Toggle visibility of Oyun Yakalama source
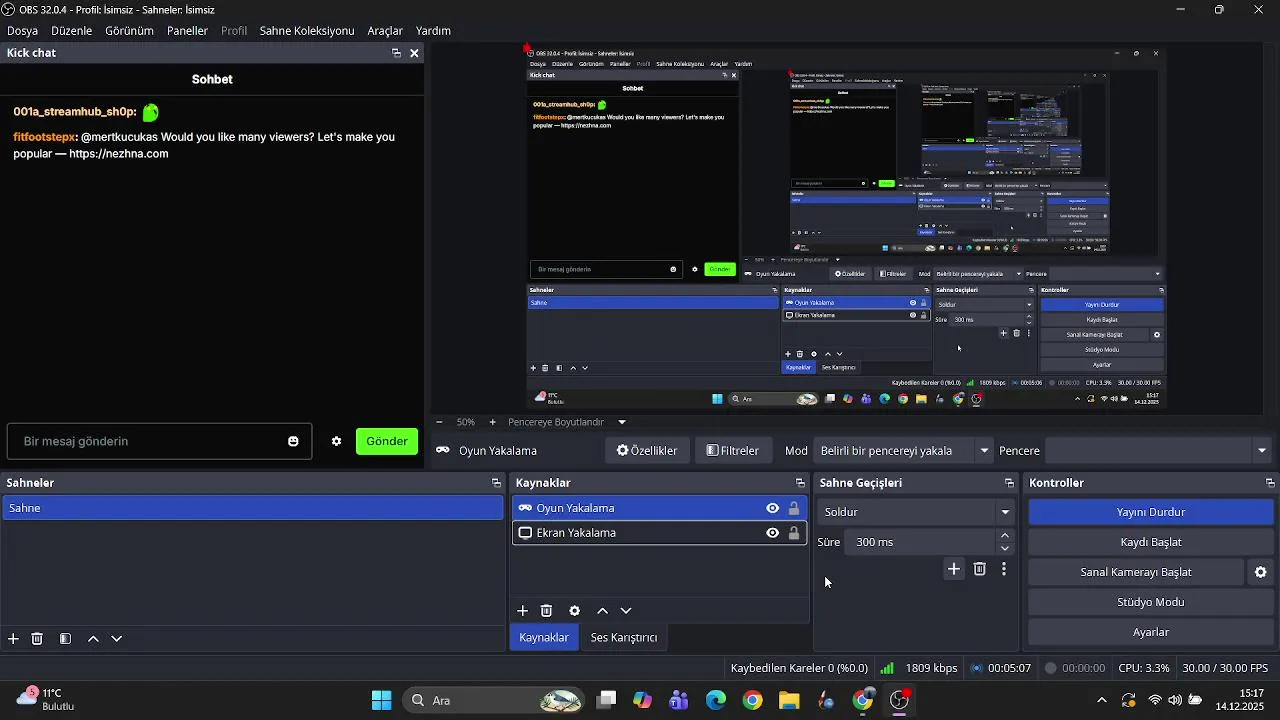The image size is (1280, 720). click(x=772, y=508)
